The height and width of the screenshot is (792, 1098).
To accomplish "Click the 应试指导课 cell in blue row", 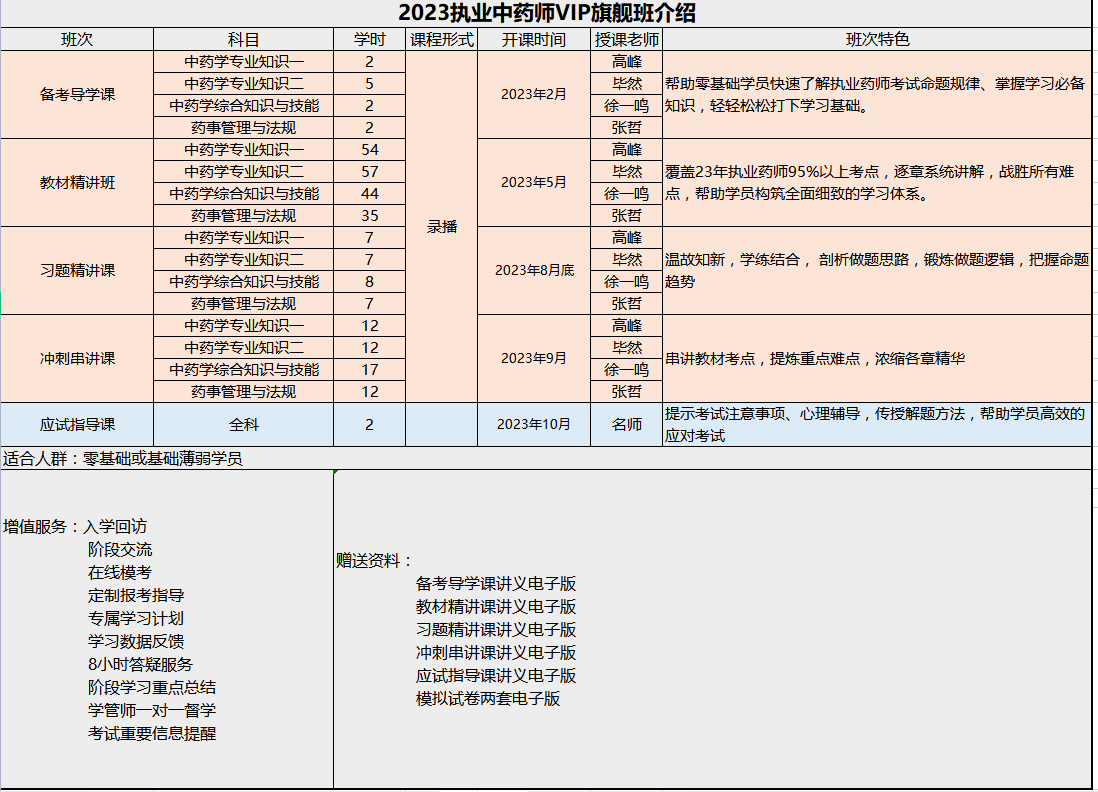I will [77, 424].
